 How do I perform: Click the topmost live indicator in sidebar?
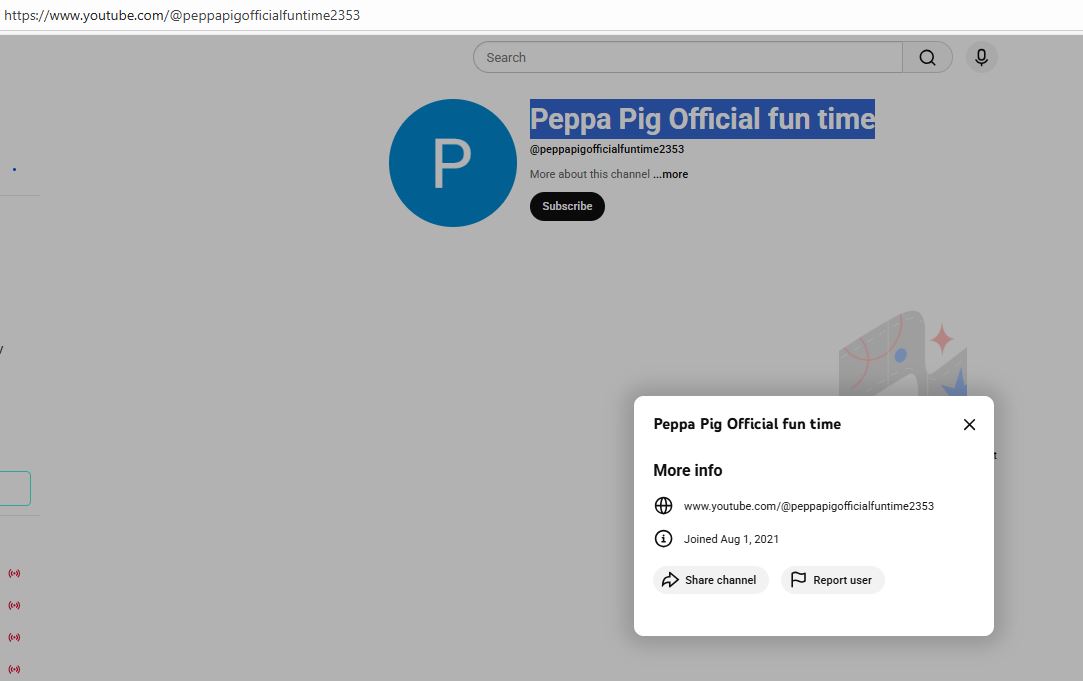pyautogui.click(x=14, y=573)
